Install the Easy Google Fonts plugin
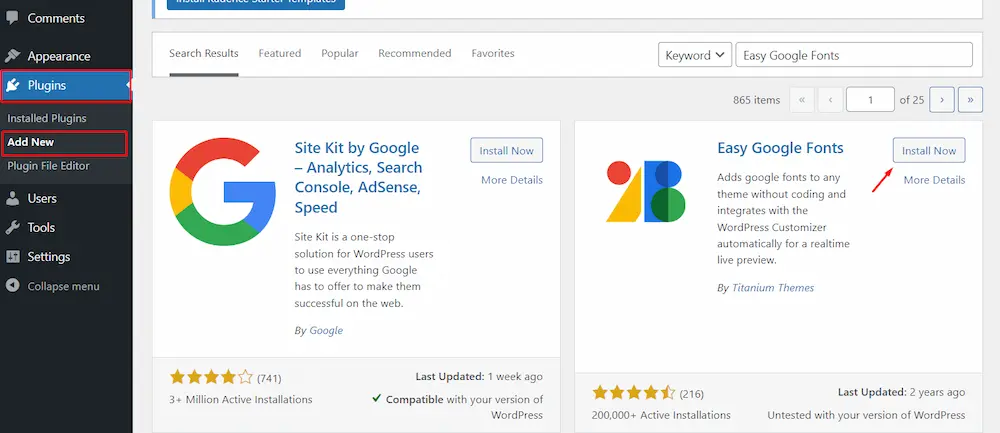1000x433 pixels. 929,150
